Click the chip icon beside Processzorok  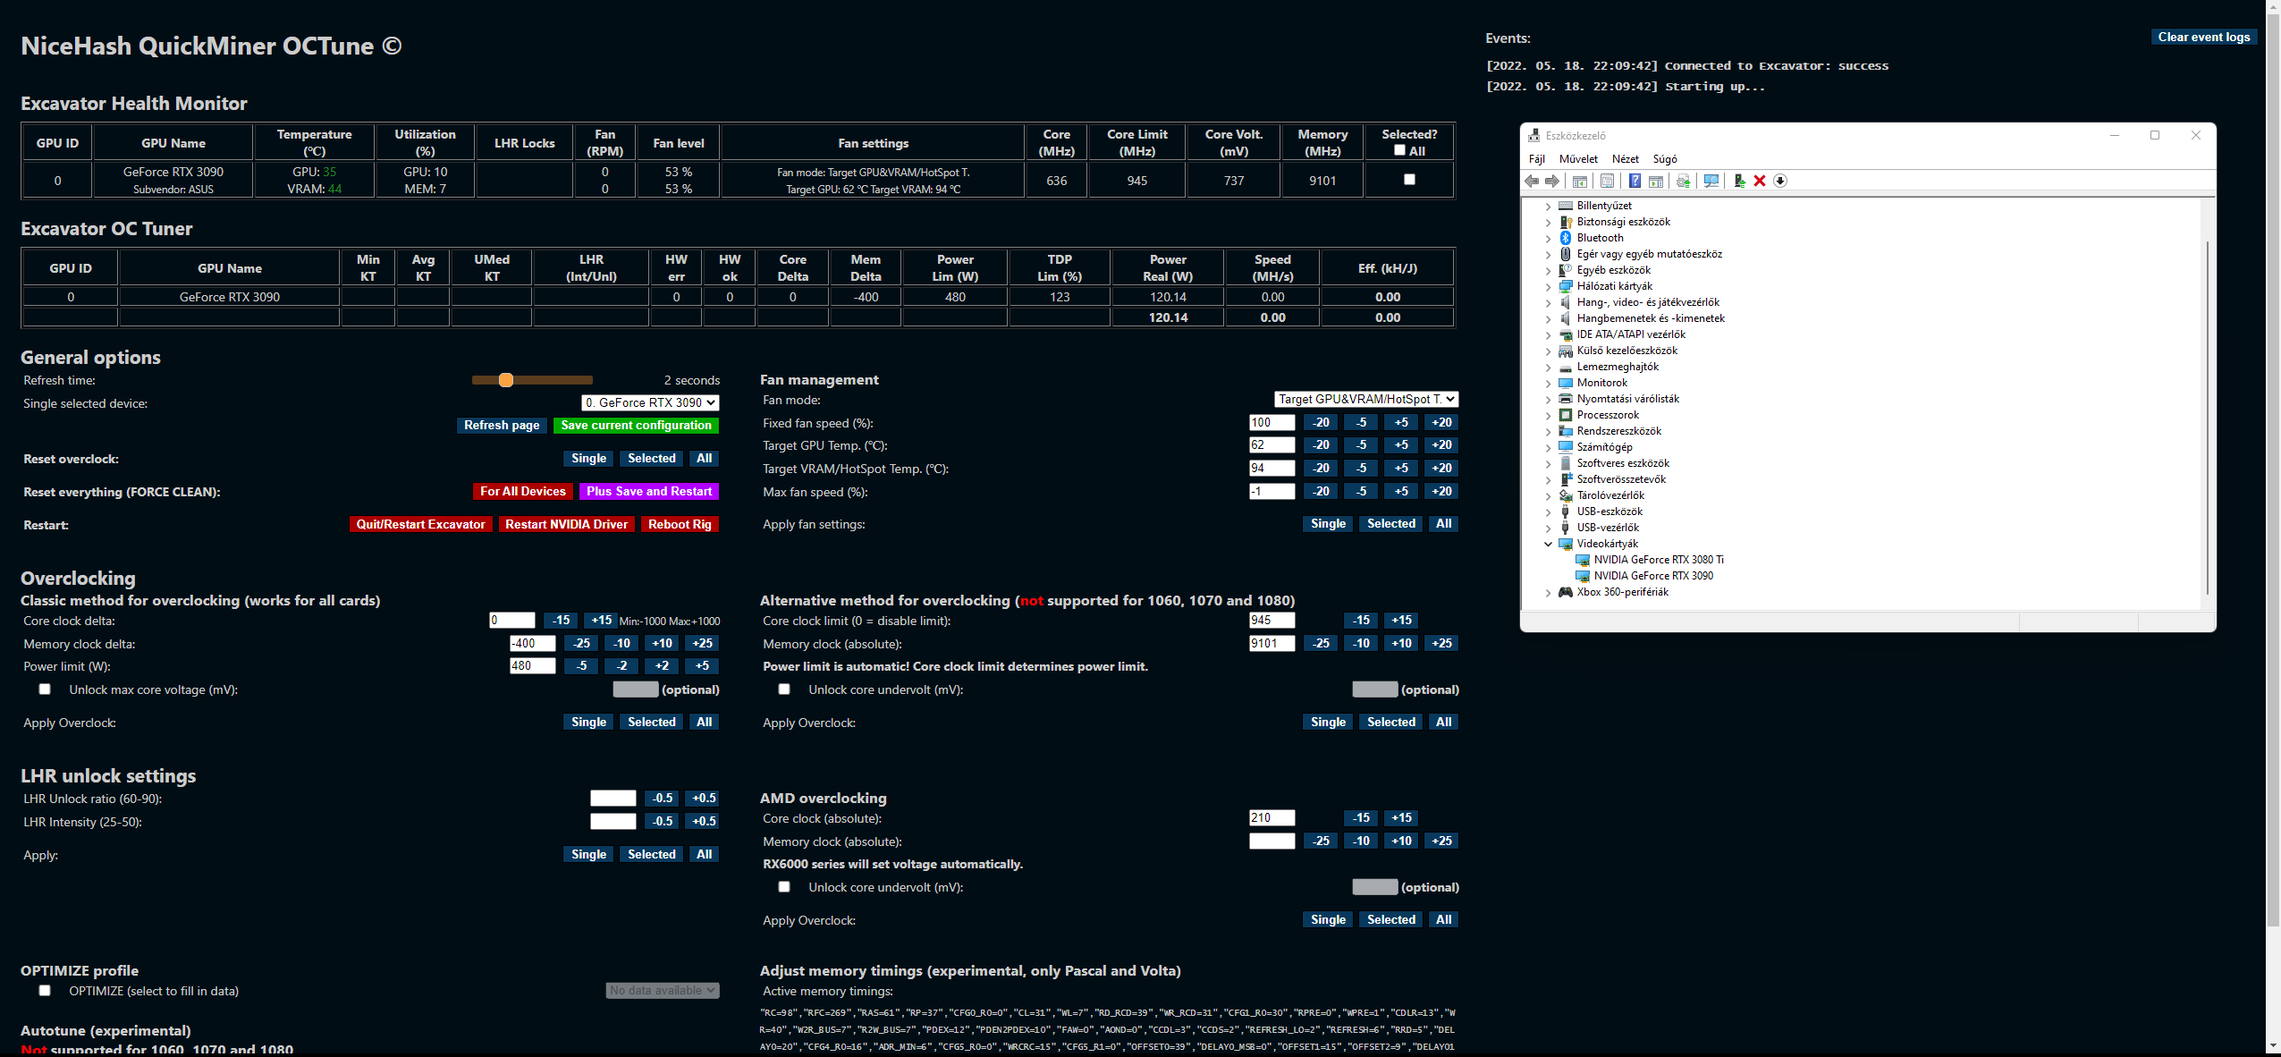(x=1566, y=415)
